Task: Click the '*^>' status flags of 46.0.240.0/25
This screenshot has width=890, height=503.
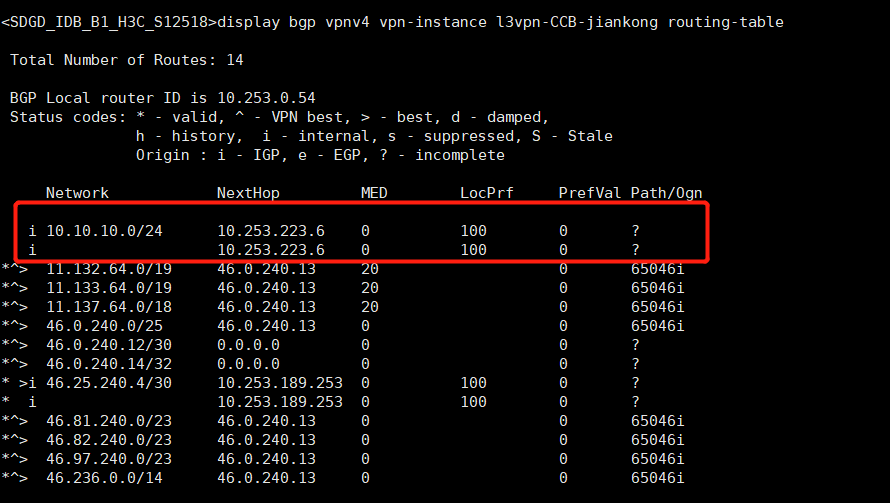Action: tap(14, 326)
